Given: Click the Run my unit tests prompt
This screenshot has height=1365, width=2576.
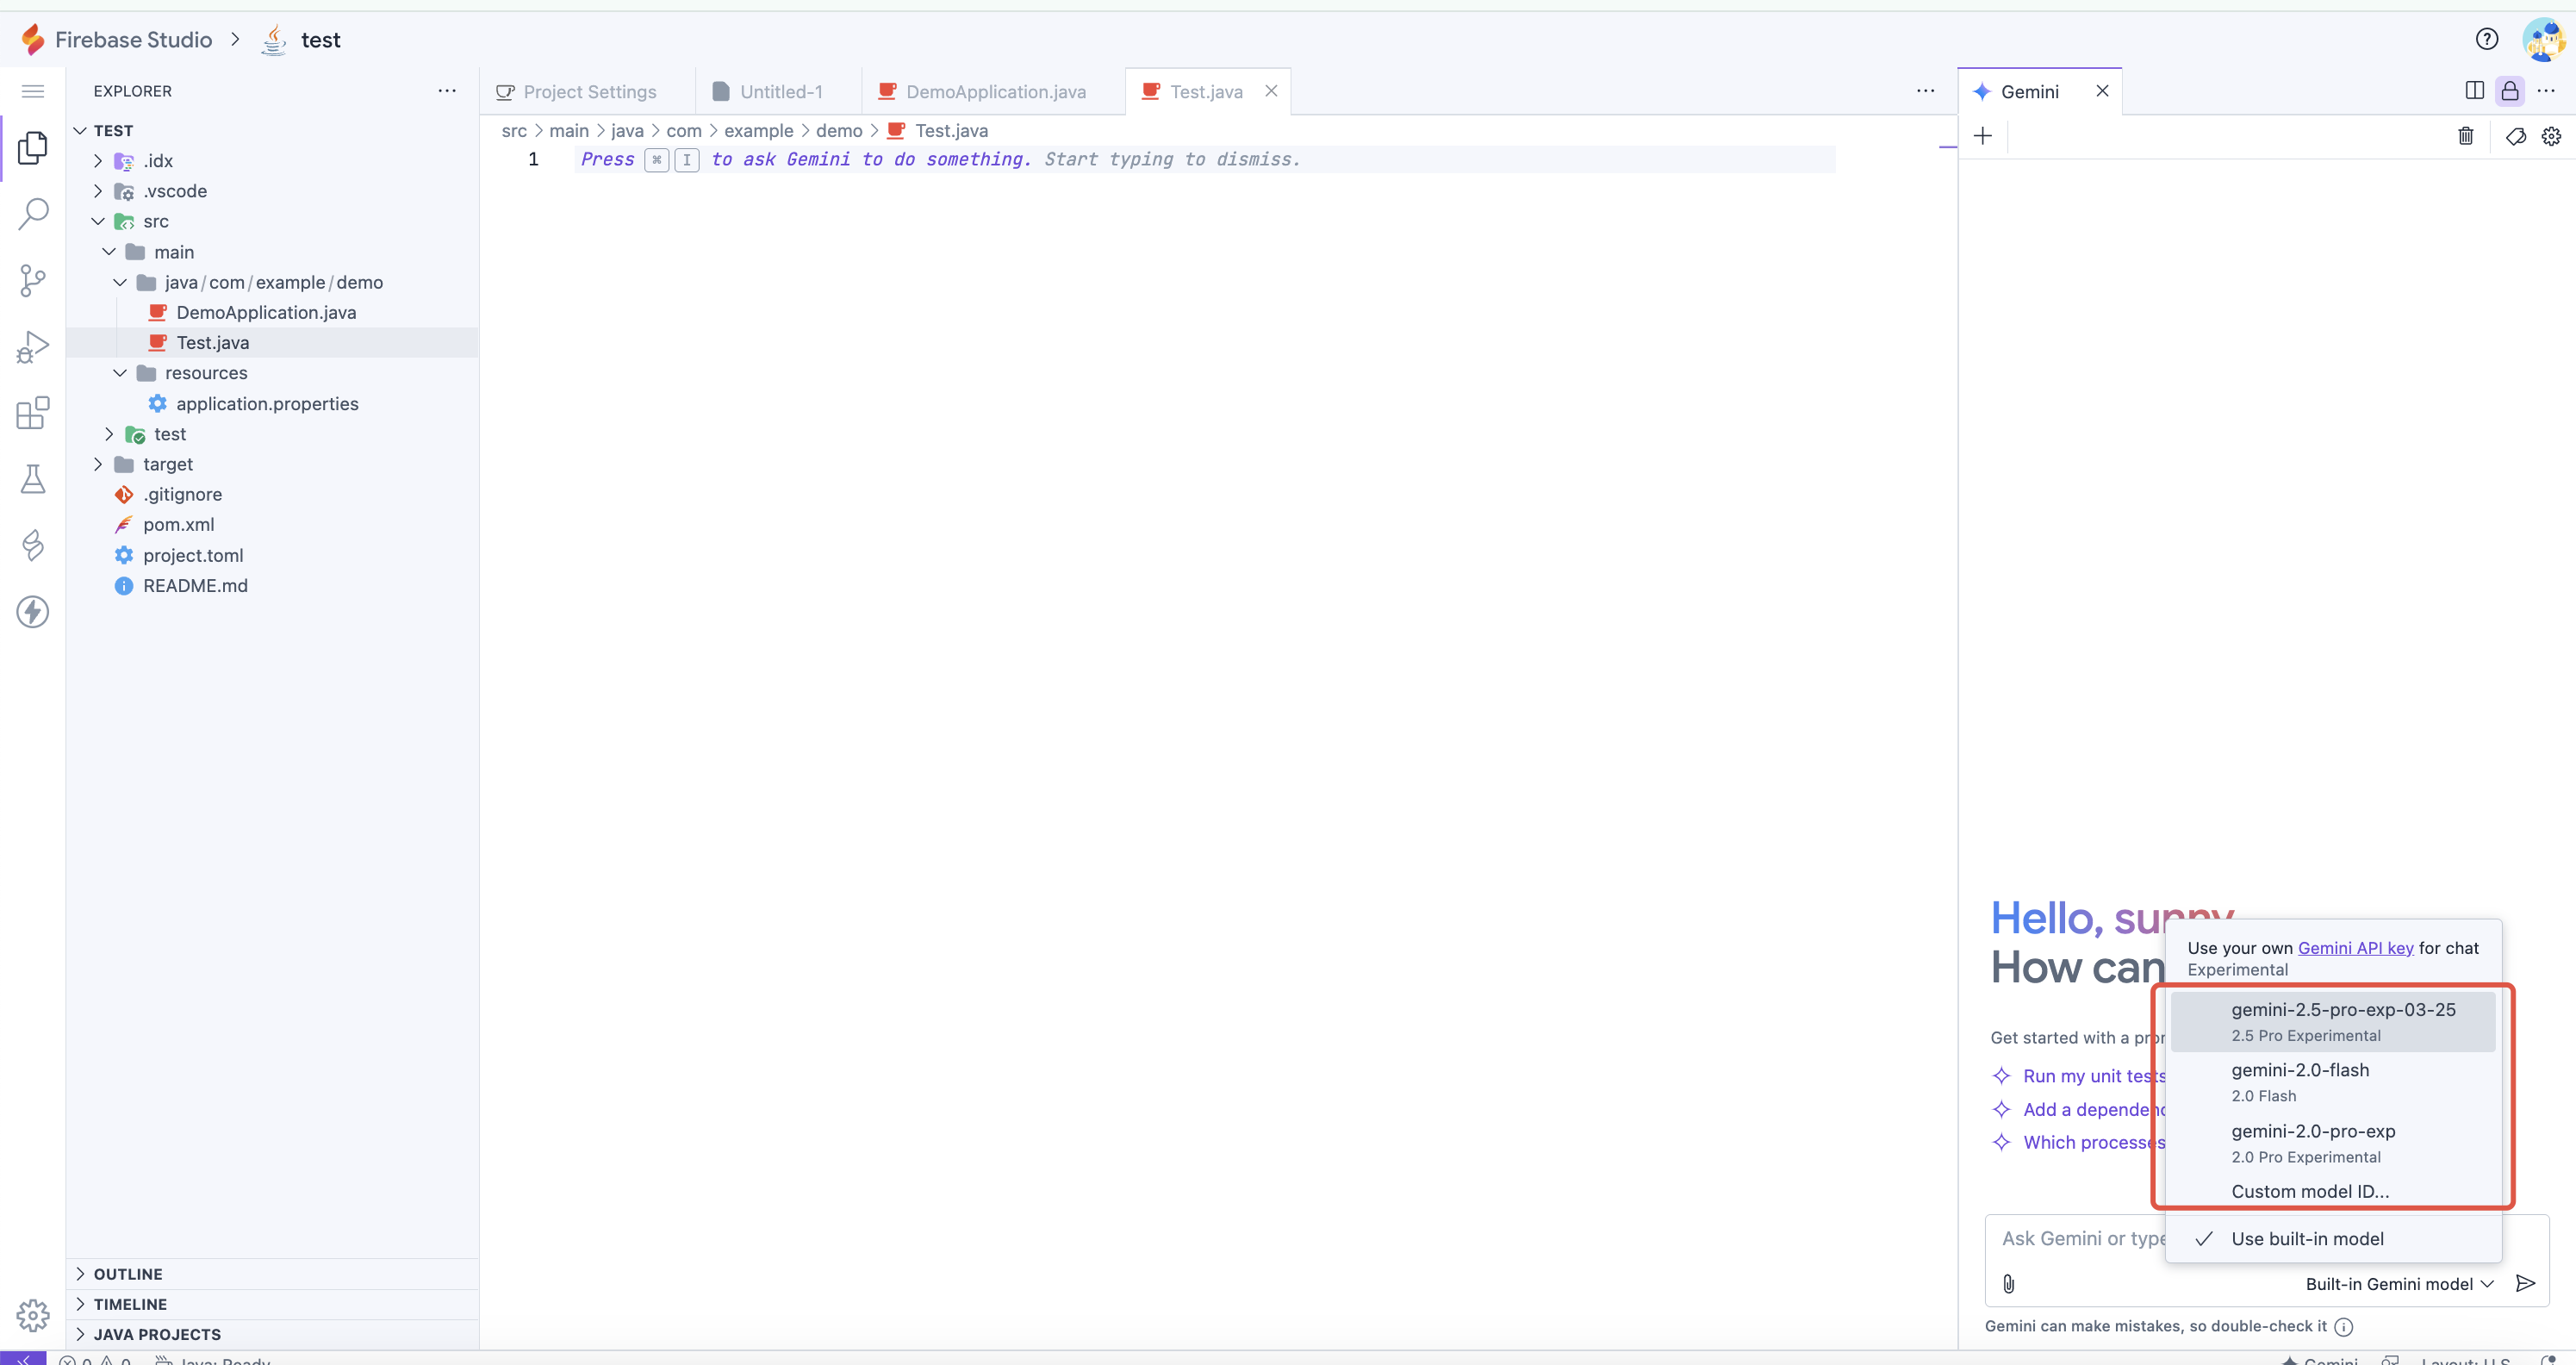Looking at the screenshot, I should (2093, 1076).
